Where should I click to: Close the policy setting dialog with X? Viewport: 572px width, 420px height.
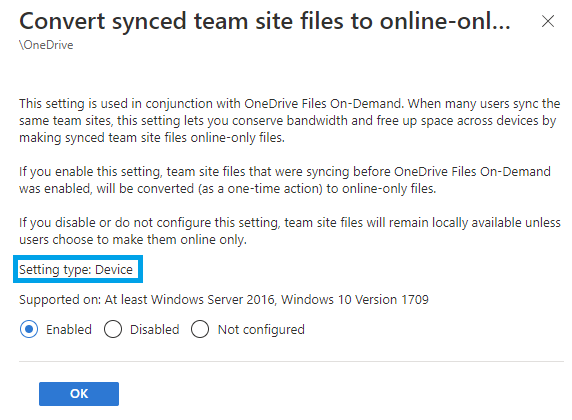click(x=548, y=21)
